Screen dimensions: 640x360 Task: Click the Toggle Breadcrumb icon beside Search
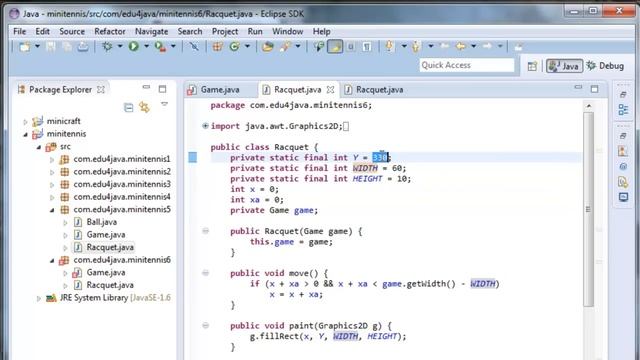(x=319, y=47)
